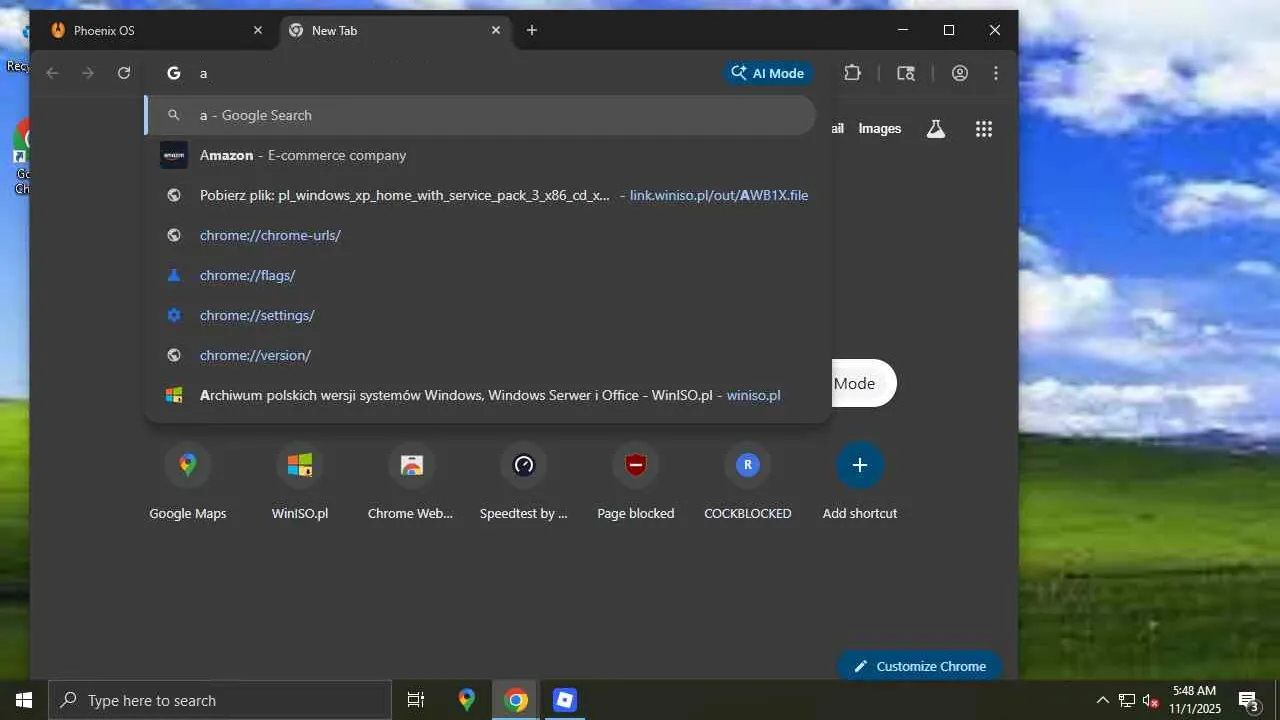This screenshot has width=1280, height=720.
Task: Show hidden system tray icons
Action: click(x=1103, y=700)
